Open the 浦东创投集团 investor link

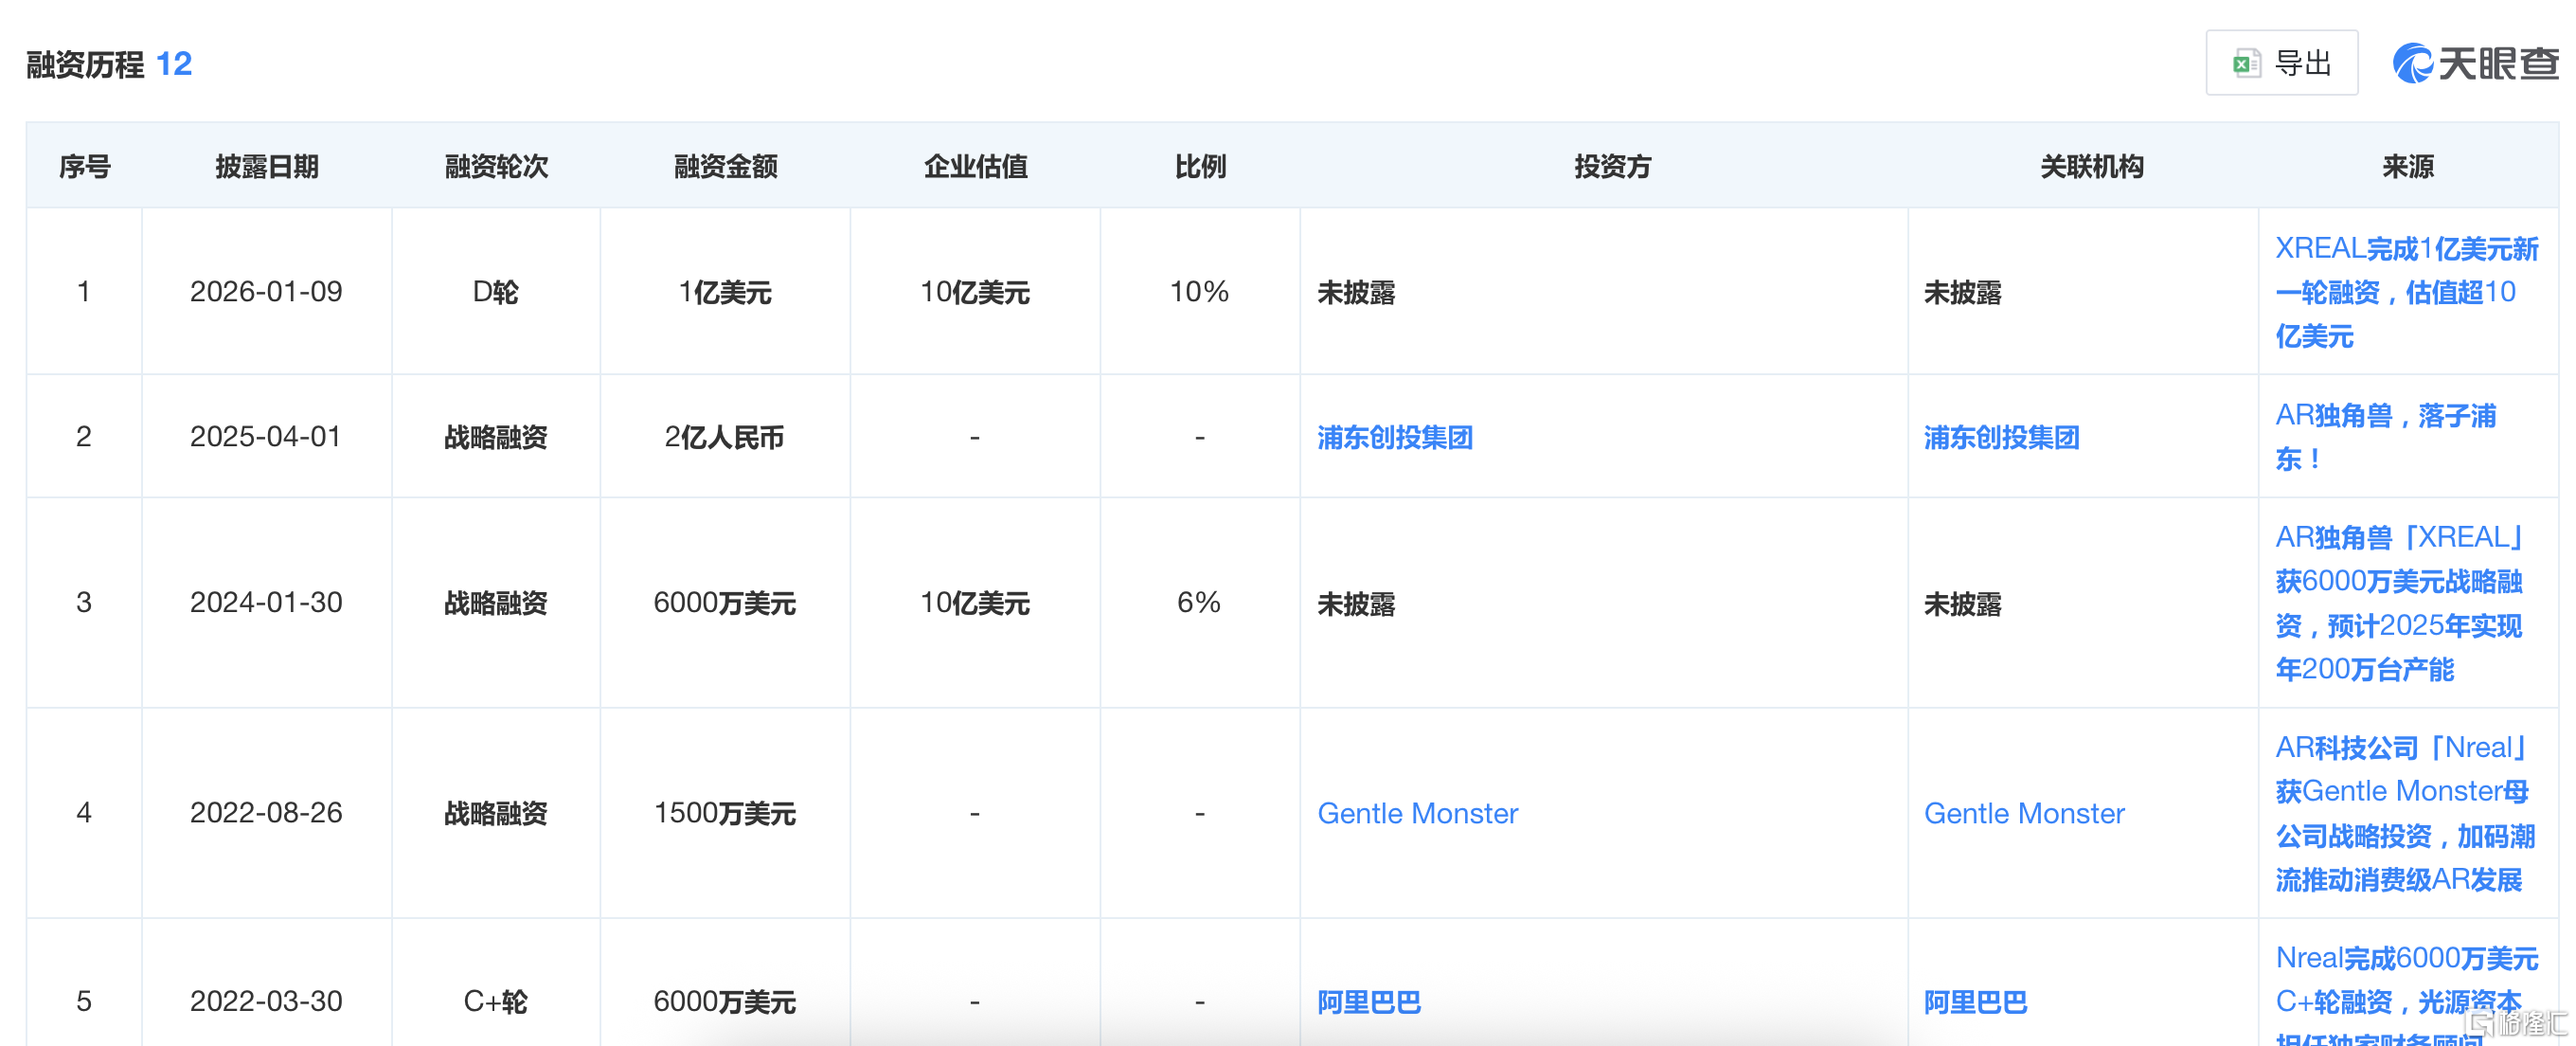(x=1394, y=437)
